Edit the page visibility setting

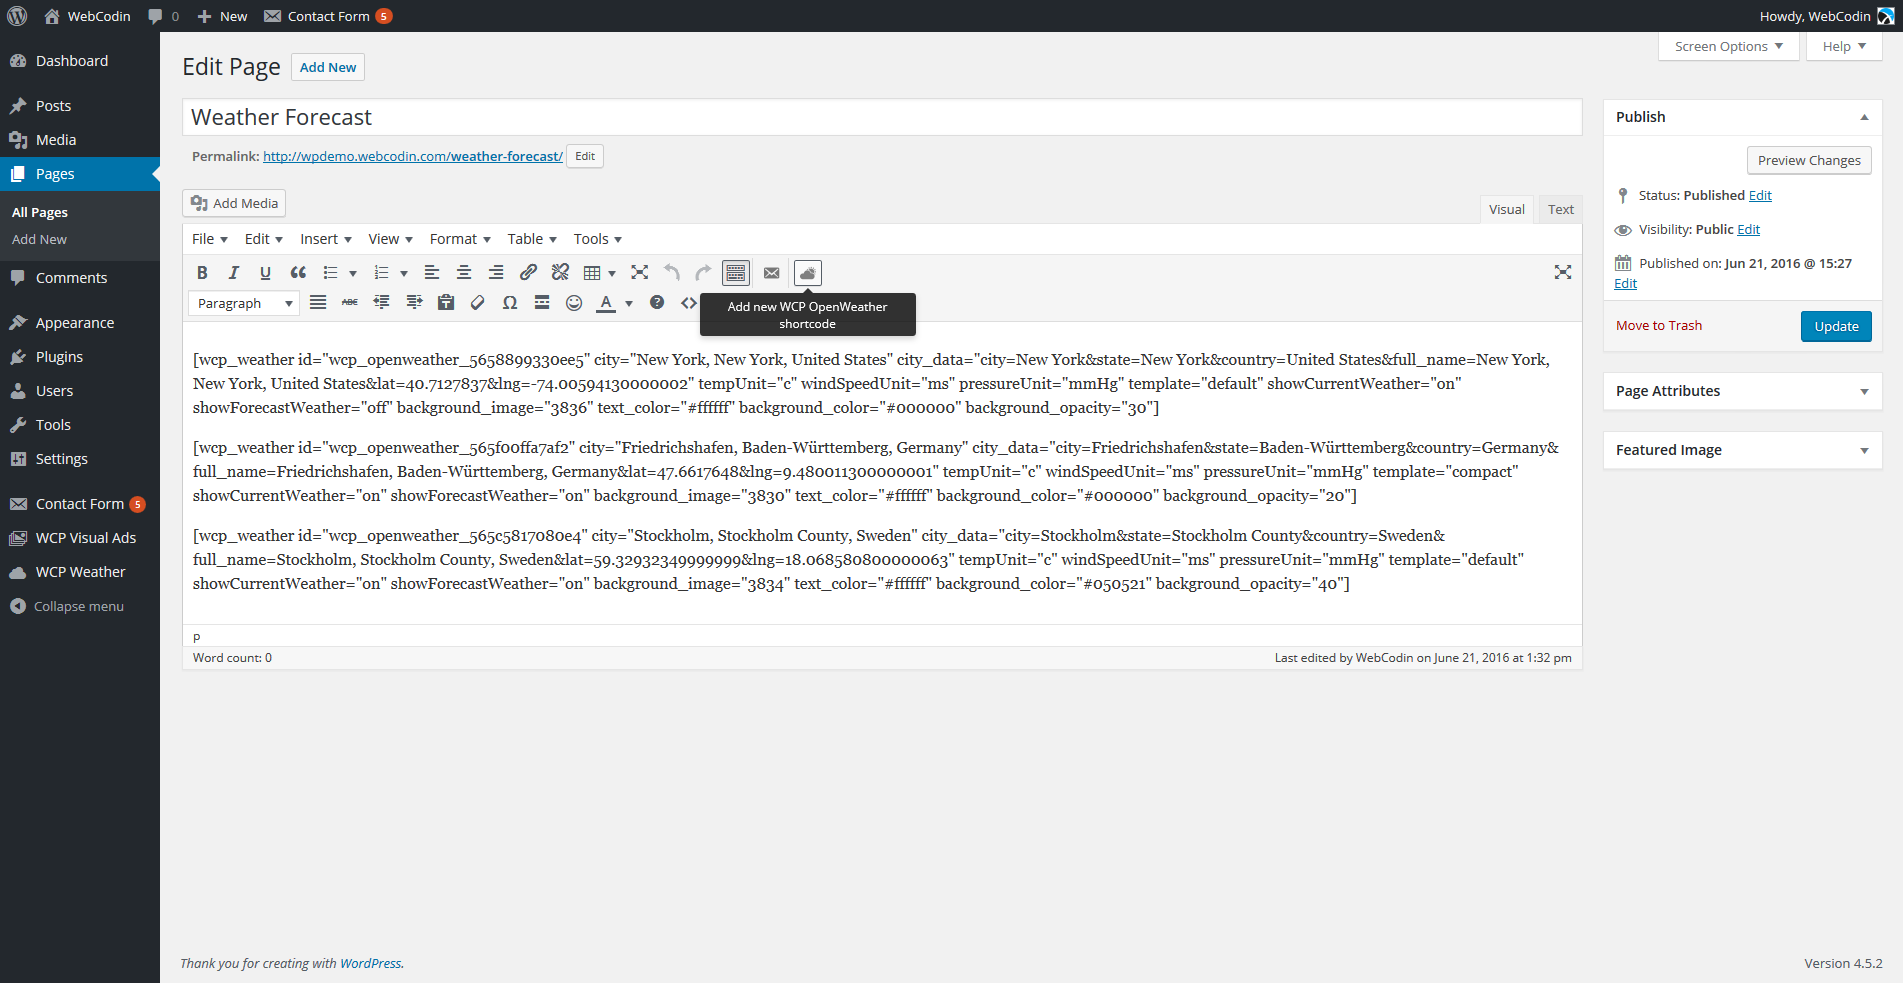pyautogui.click(x=1748, y=229)
